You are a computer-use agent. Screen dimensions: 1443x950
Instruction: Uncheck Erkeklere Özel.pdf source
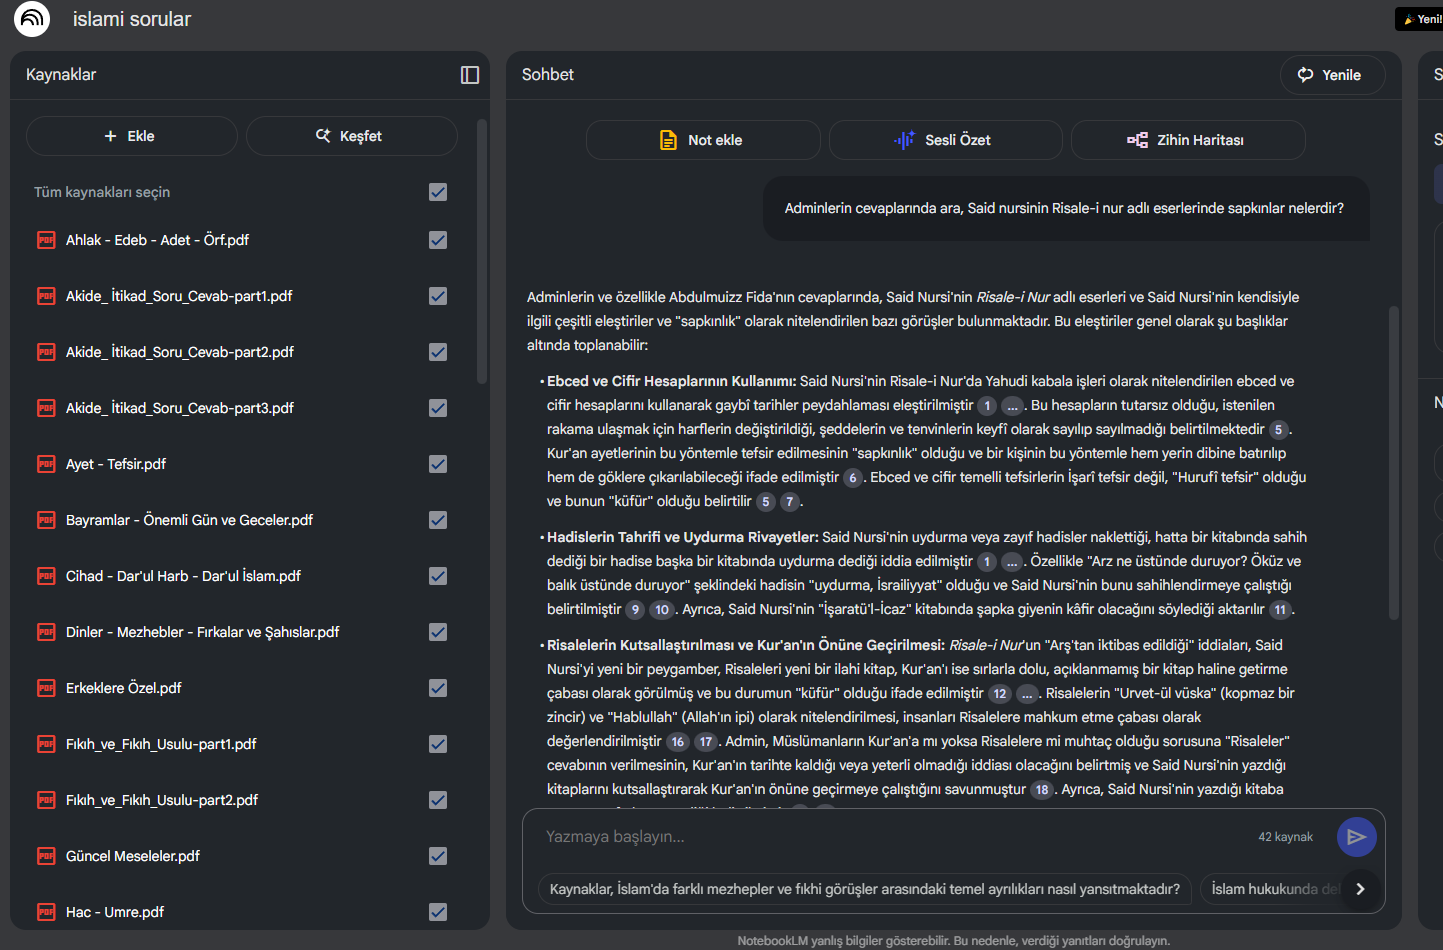438,688
